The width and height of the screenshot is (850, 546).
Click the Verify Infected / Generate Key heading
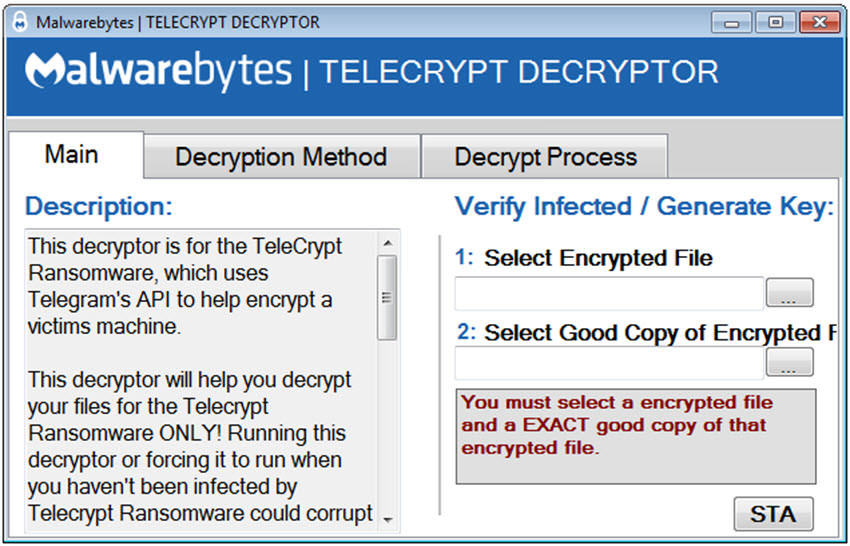tap(644, 207)
